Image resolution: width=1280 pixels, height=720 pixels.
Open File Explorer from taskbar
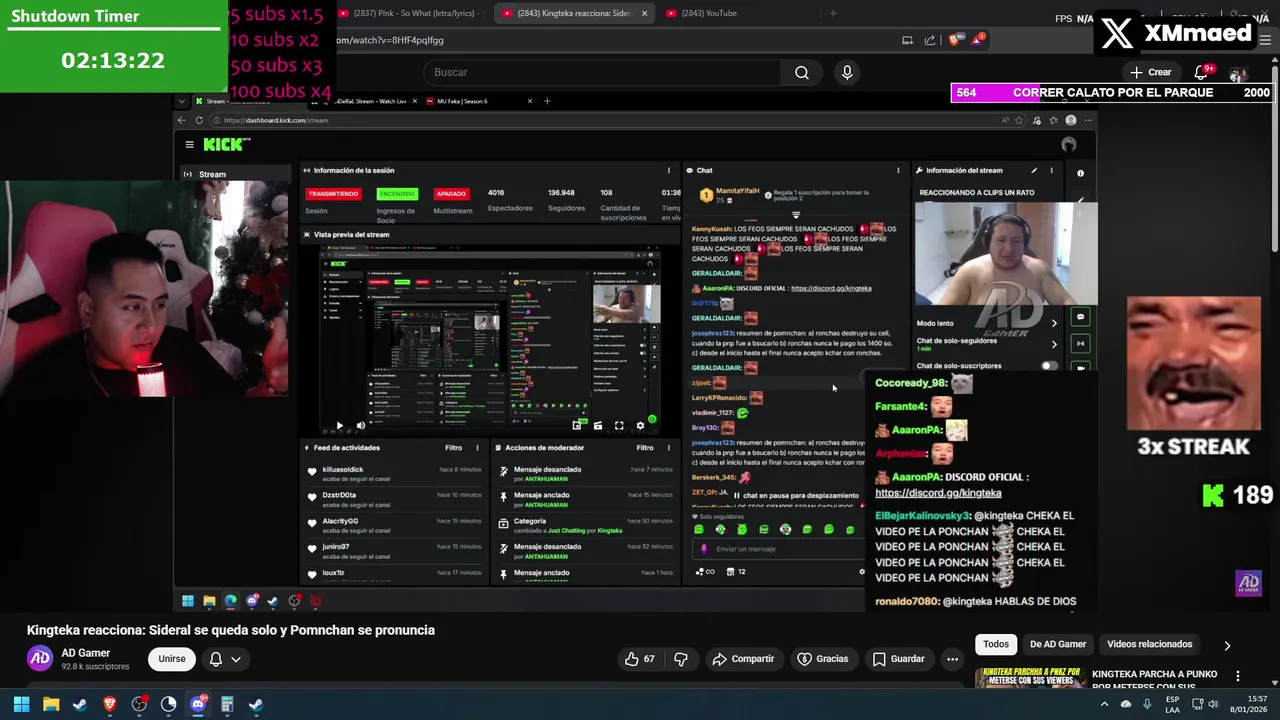(x=51, y=704)
